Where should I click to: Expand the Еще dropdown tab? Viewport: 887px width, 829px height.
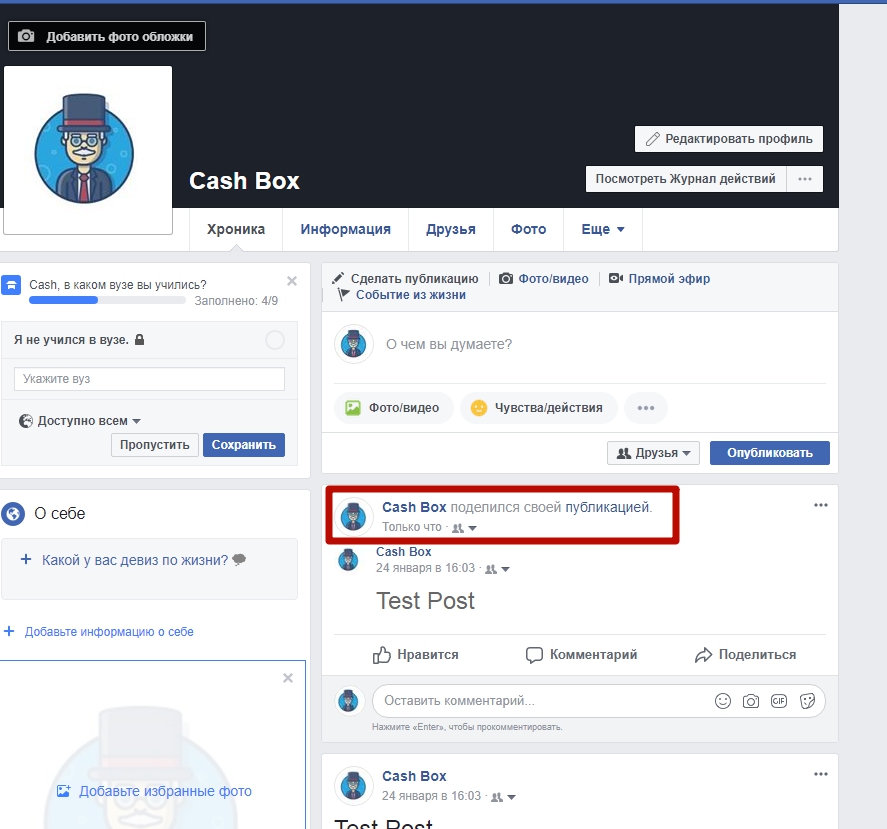[x=603, y=229]
